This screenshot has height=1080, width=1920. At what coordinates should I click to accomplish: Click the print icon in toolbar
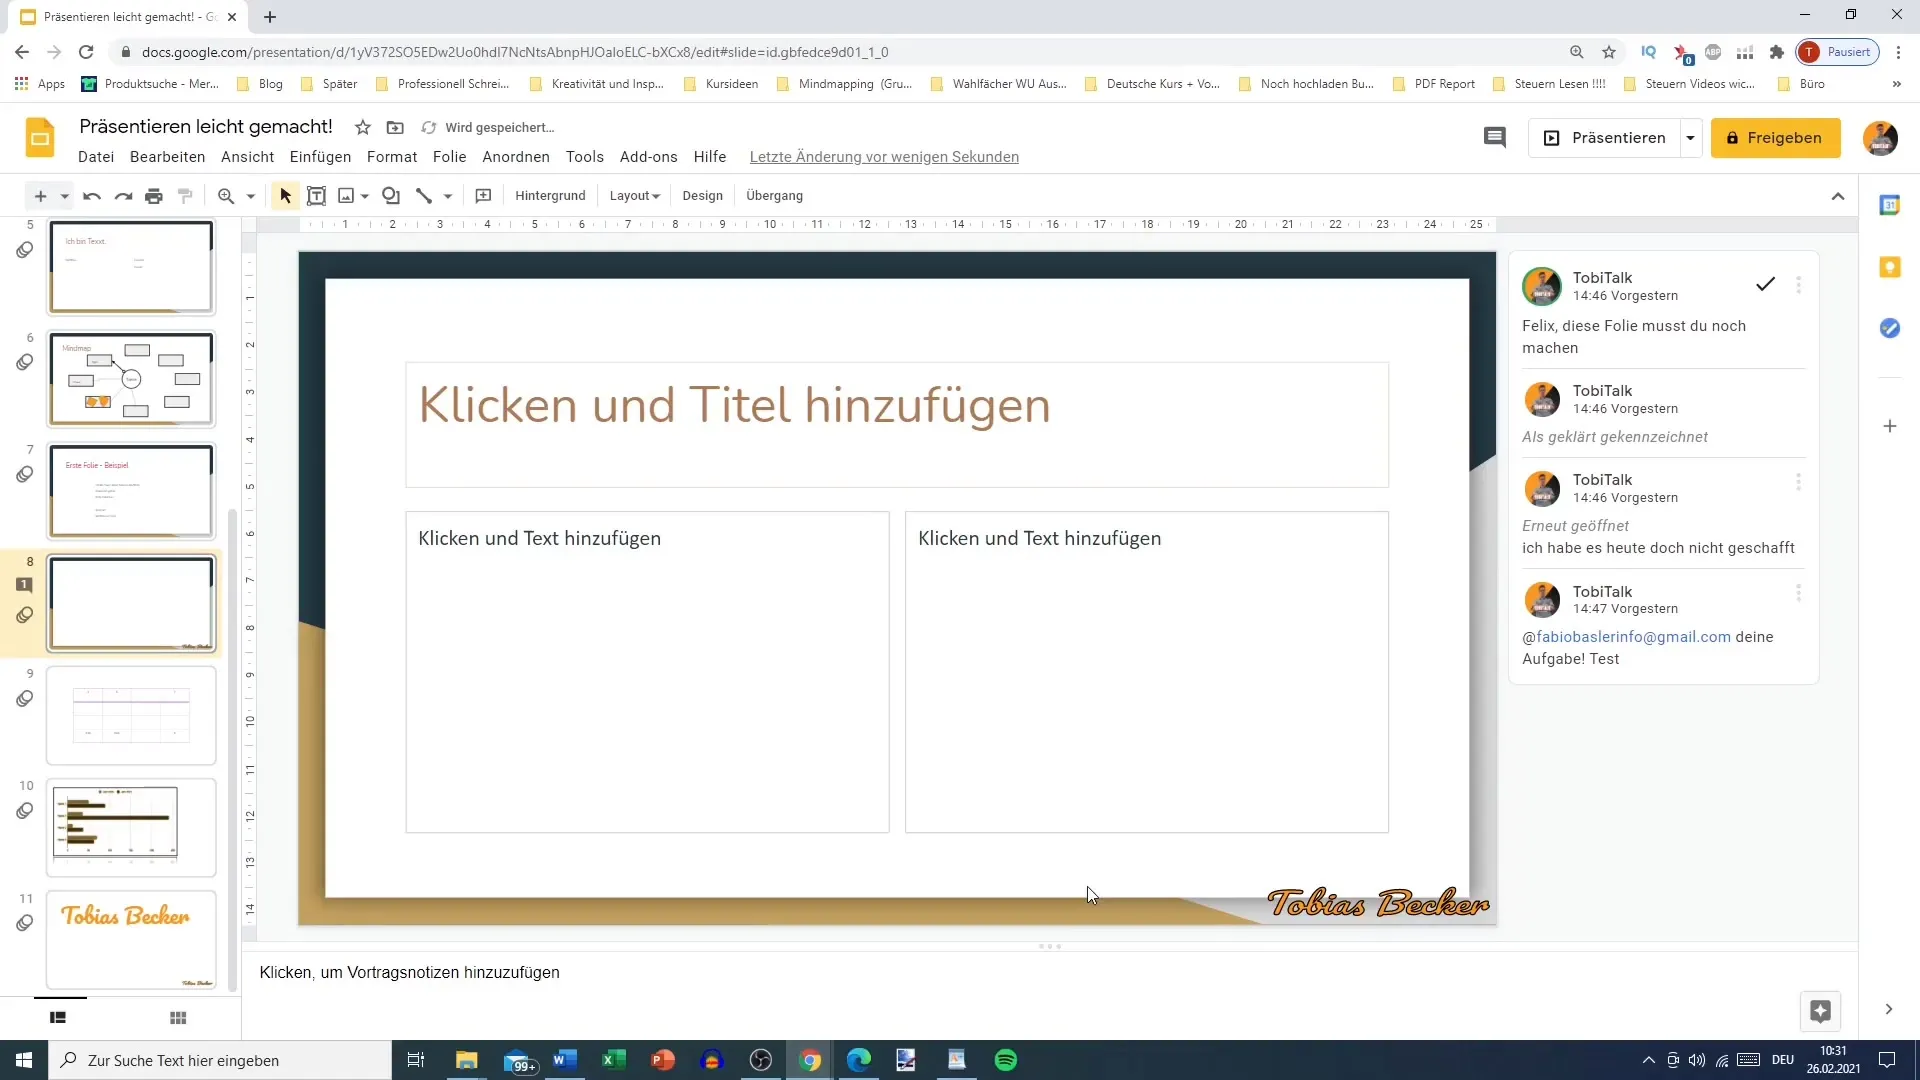click(153, 196)
